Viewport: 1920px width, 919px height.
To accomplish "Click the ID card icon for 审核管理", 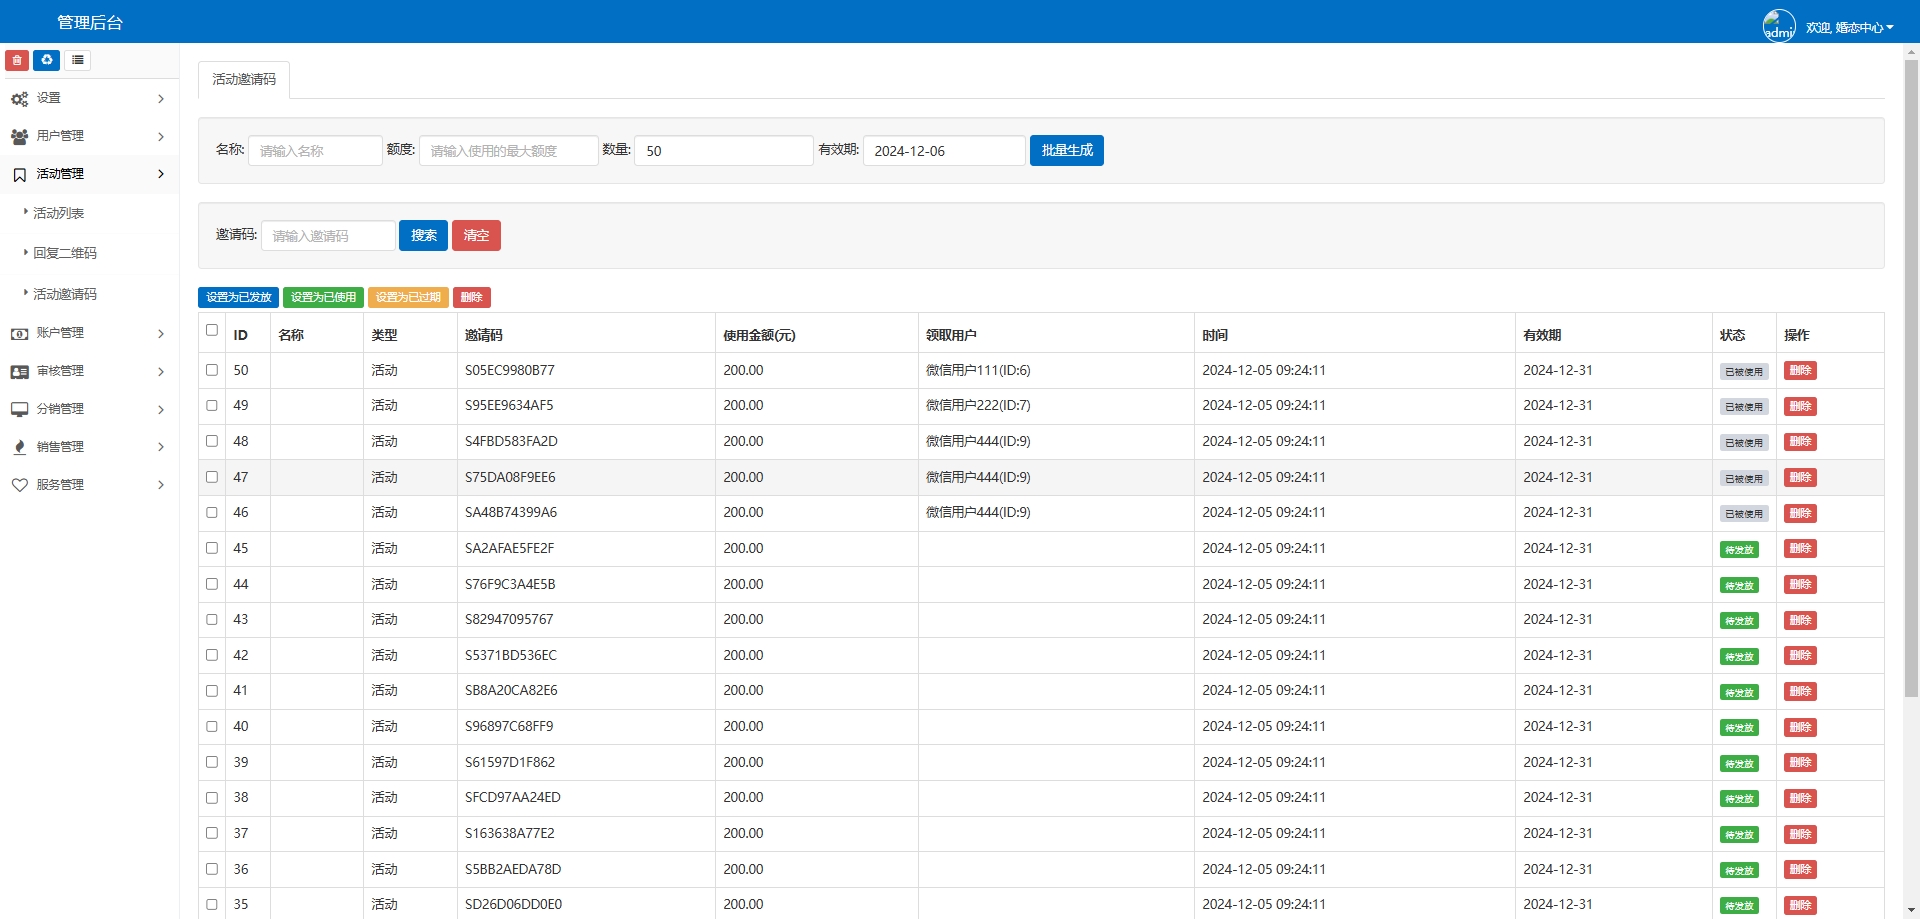I will [x=19, y=371].
